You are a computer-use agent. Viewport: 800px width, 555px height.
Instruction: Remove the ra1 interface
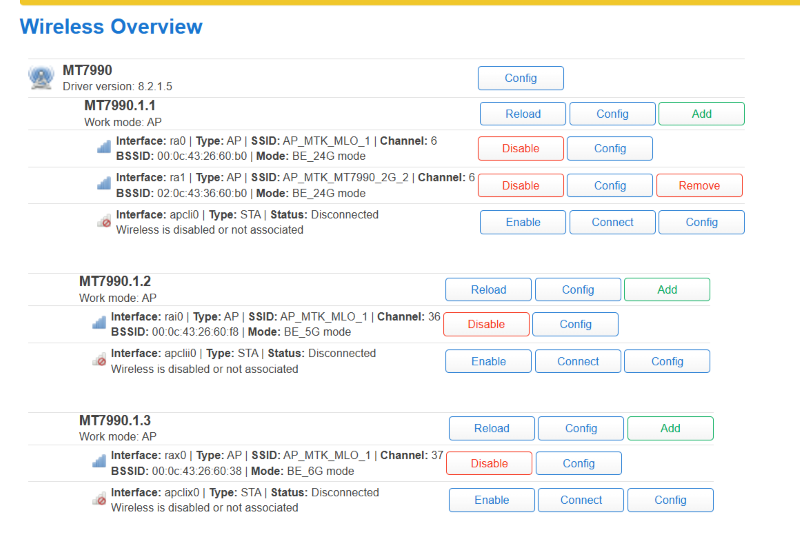tap(699, 185)
